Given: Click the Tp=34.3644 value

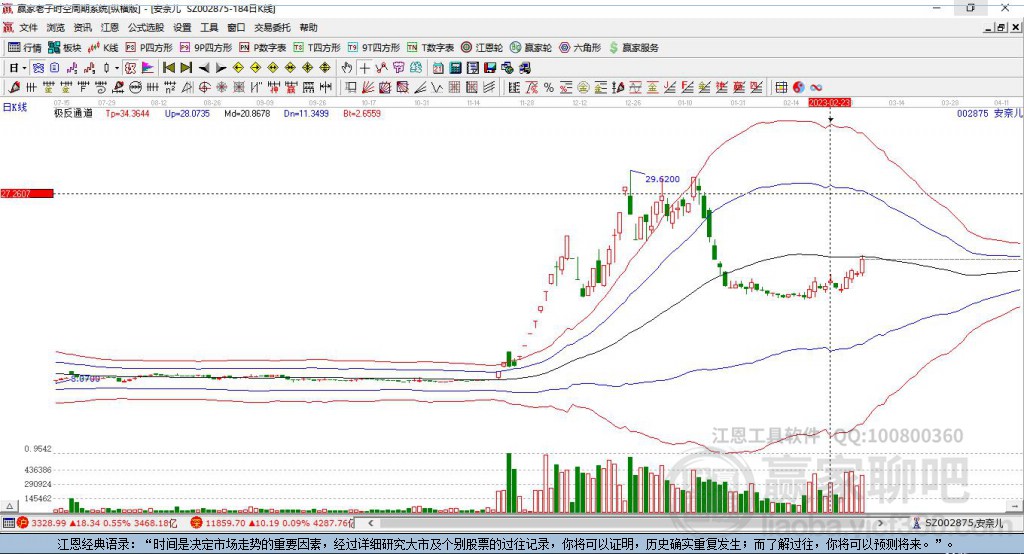Looking at the screenshot, I should (127, 113).
